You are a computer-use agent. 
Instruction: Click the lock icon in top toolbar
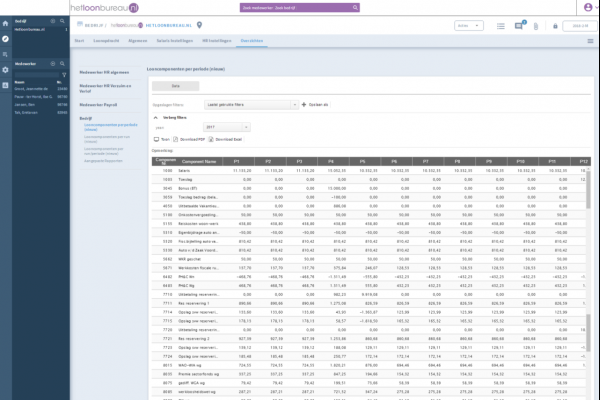point(557,25)
